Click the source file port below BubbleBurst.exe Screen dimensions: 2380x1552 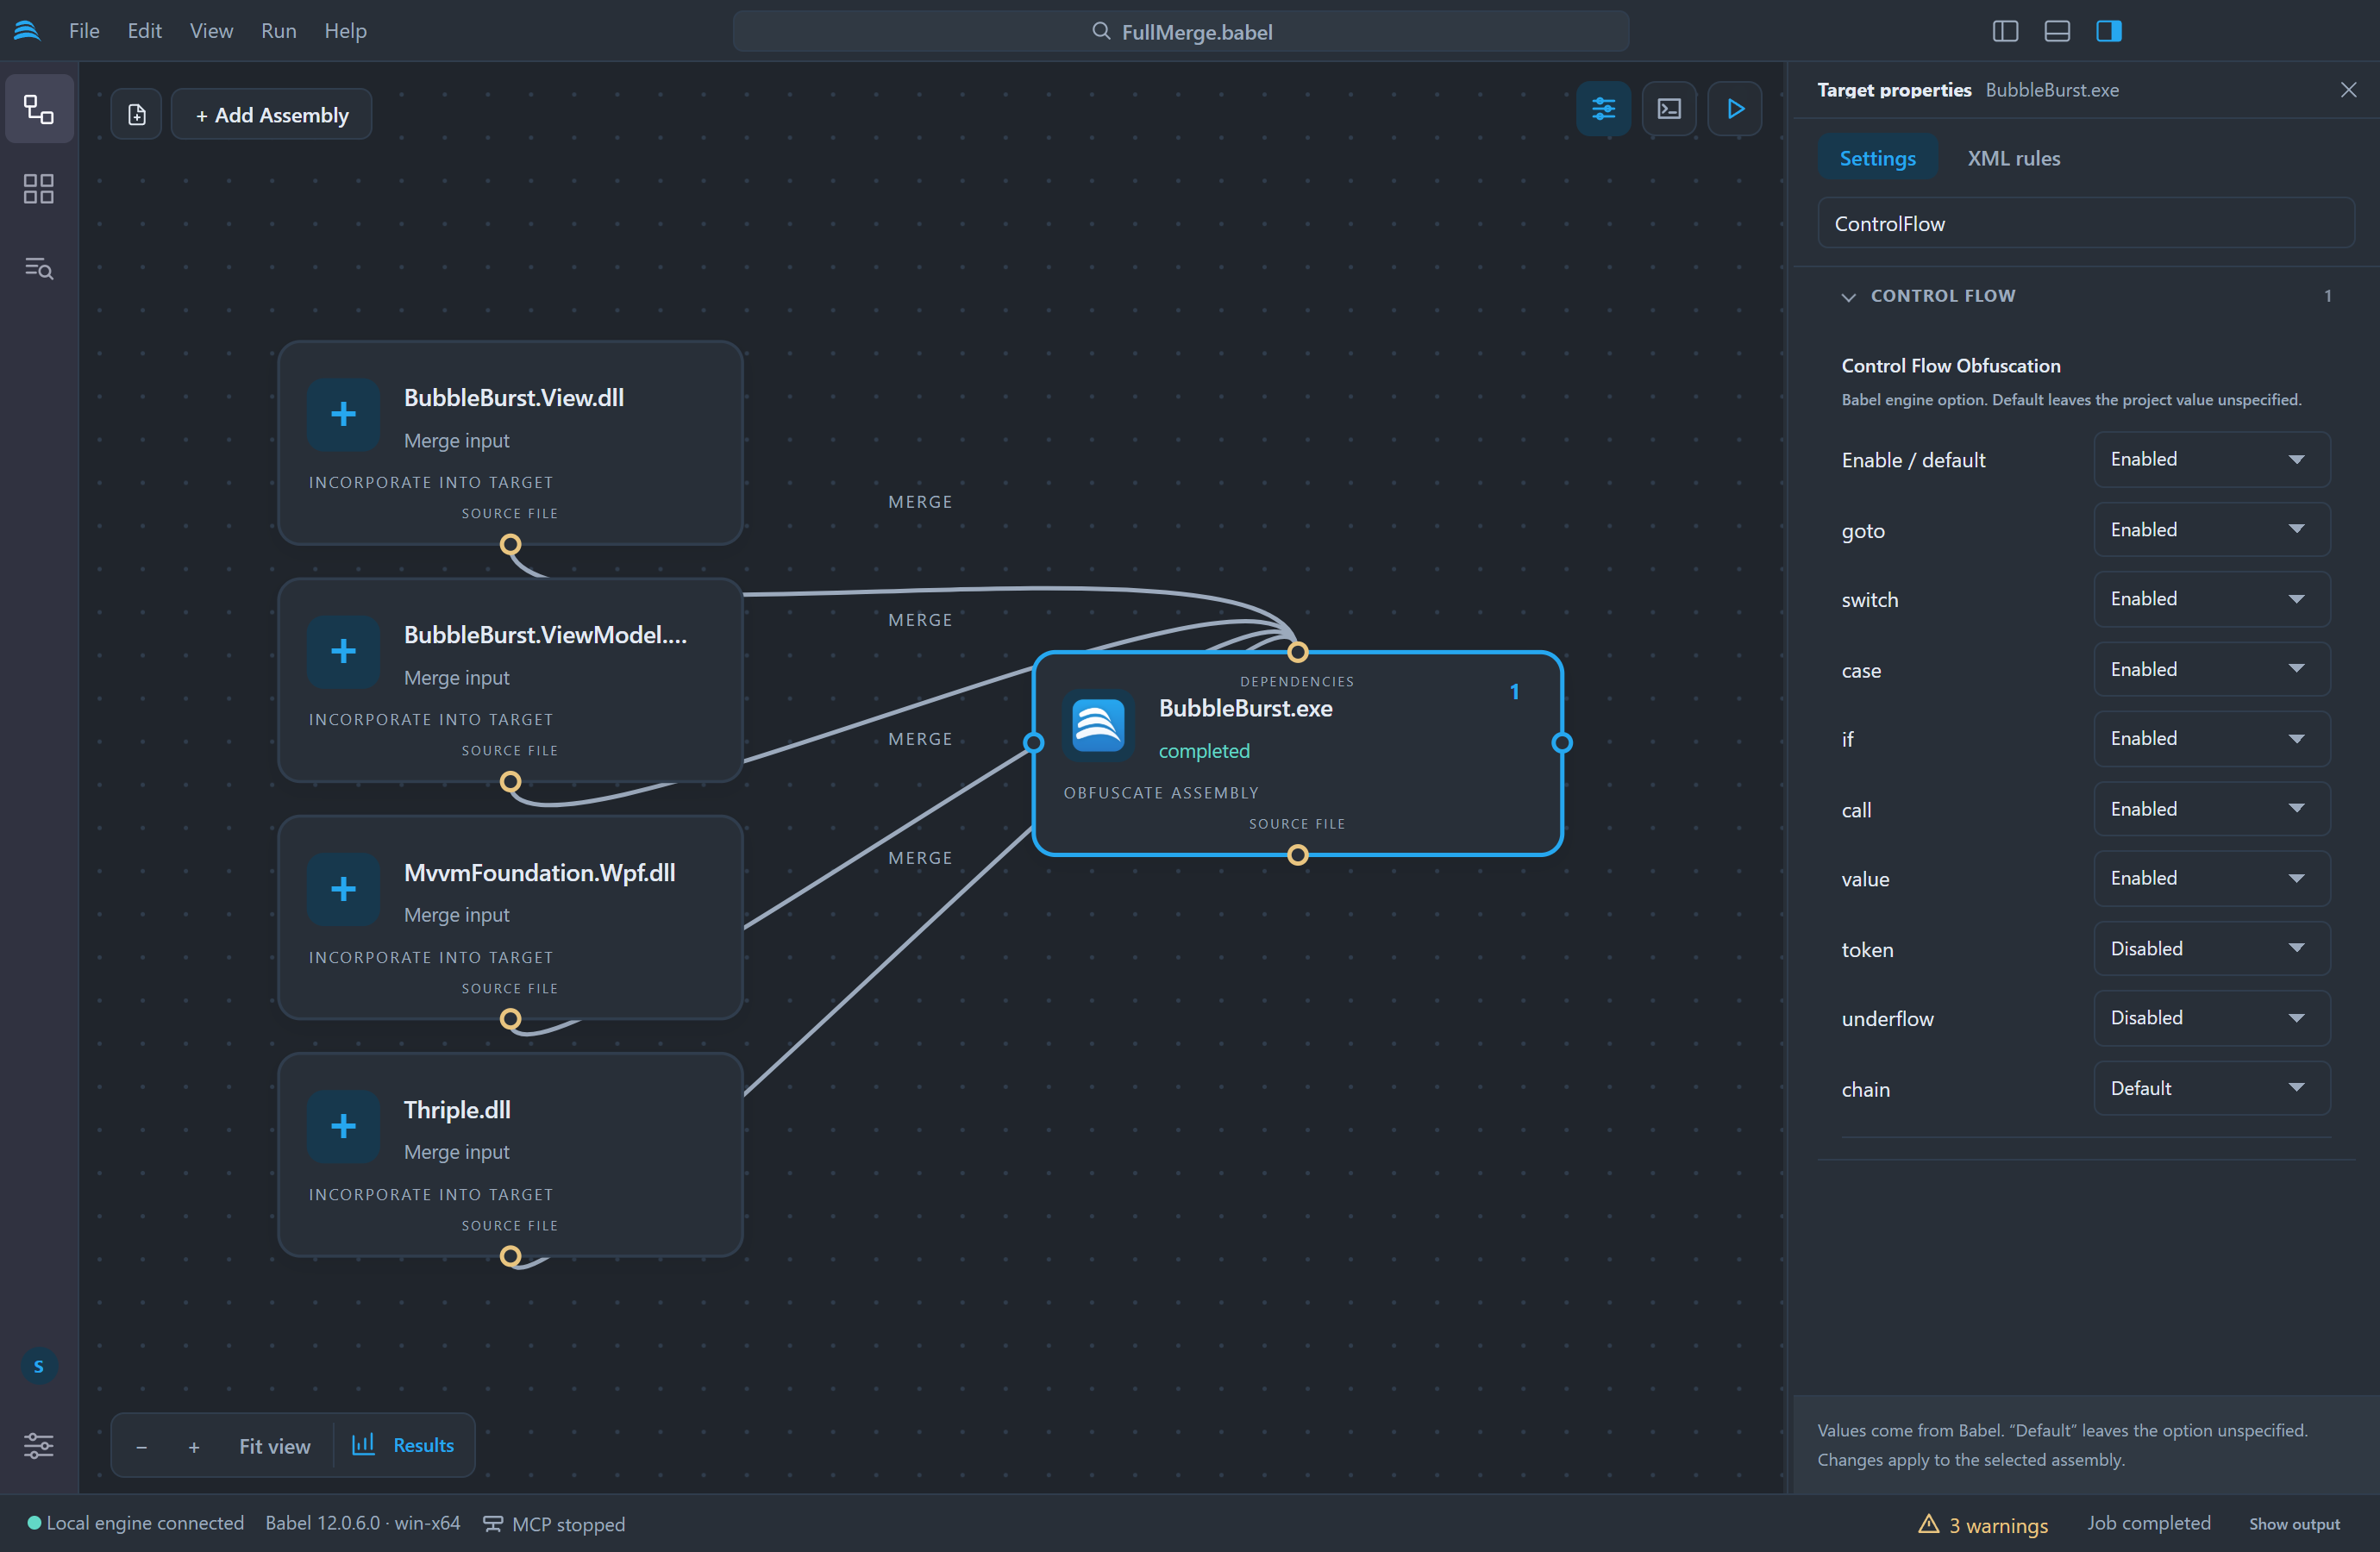(1297, 855)
